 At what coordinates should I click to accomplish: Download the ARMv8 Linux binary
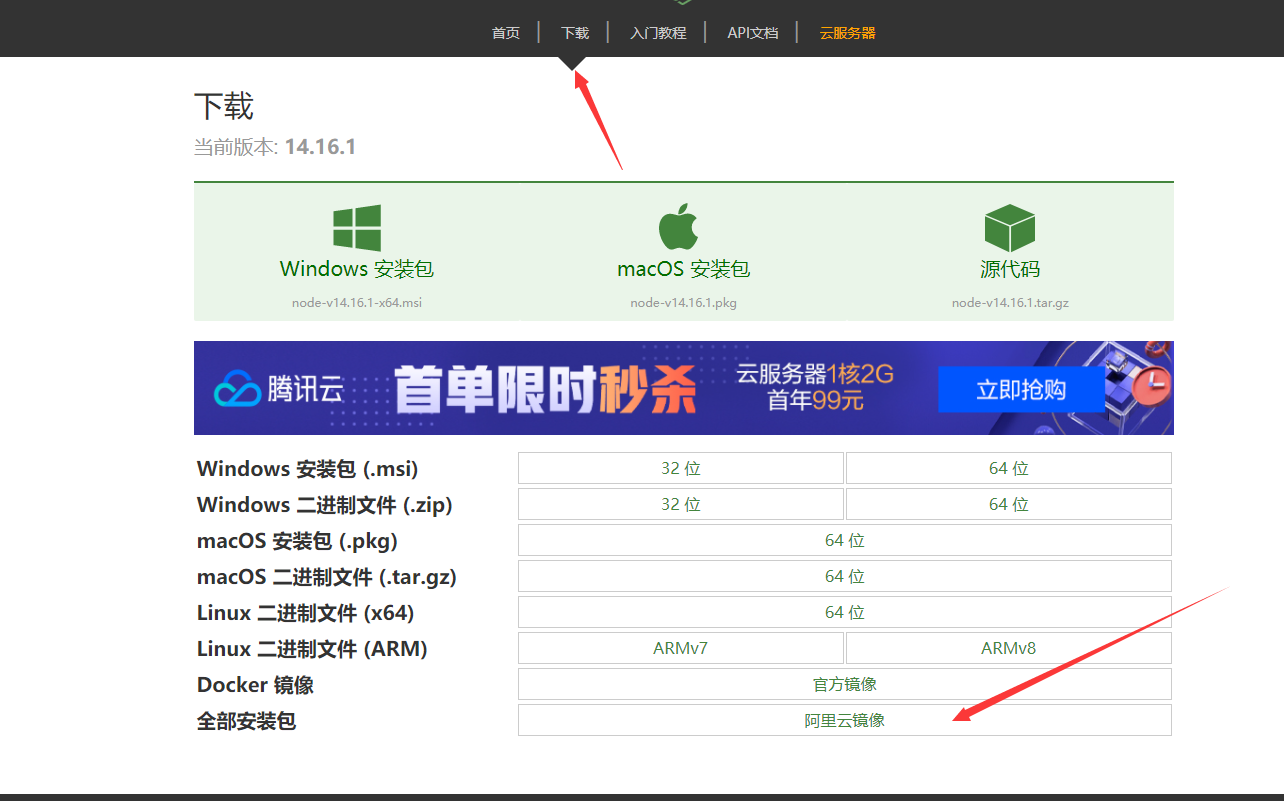1009,648
